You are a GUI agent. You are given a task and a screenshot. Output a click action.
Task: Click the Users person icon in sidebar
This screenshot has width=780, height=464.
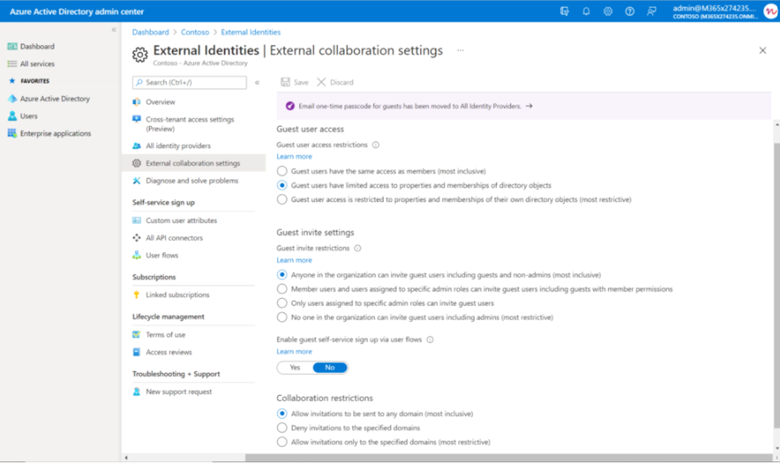click(12, 116)
